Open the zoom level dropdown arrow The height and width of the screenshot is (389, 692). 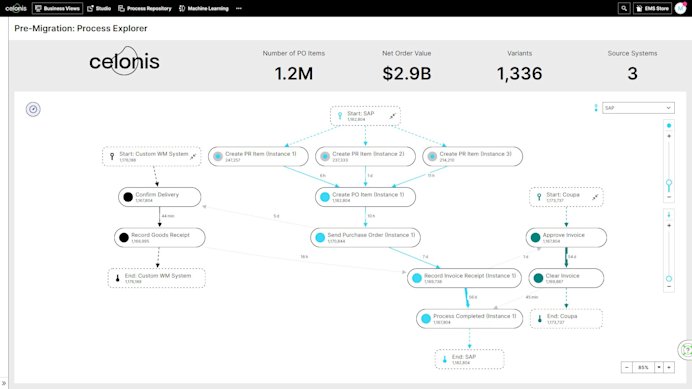(659, 367)
